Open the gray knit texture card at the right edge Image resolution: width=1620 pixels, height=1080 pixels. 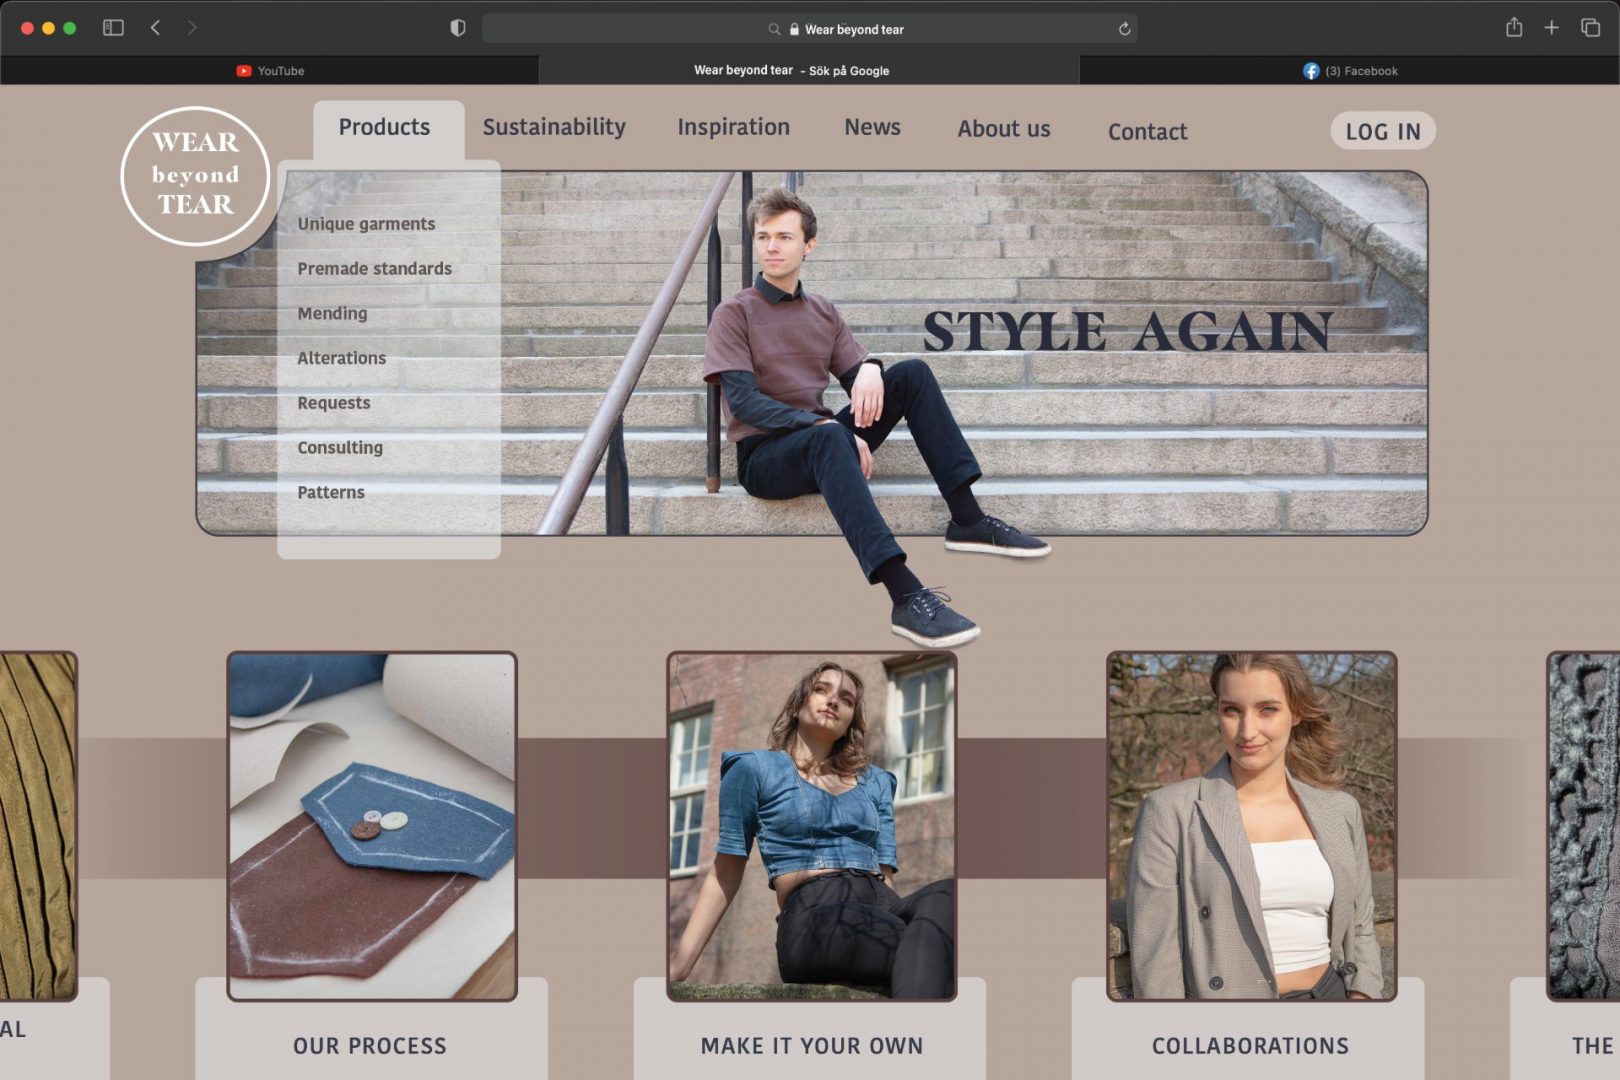[1584, 826]
